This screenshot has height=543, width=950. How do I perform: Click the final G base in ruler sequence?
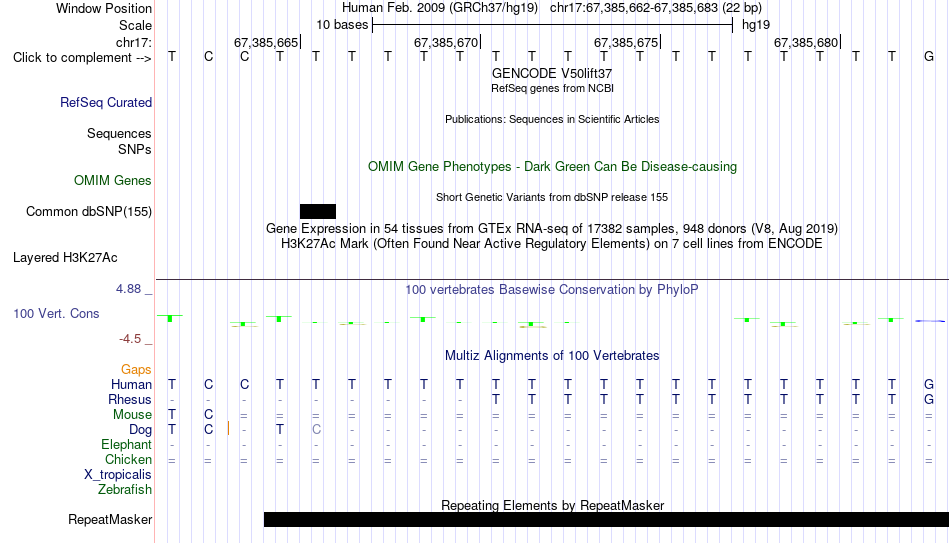[929, 57]
